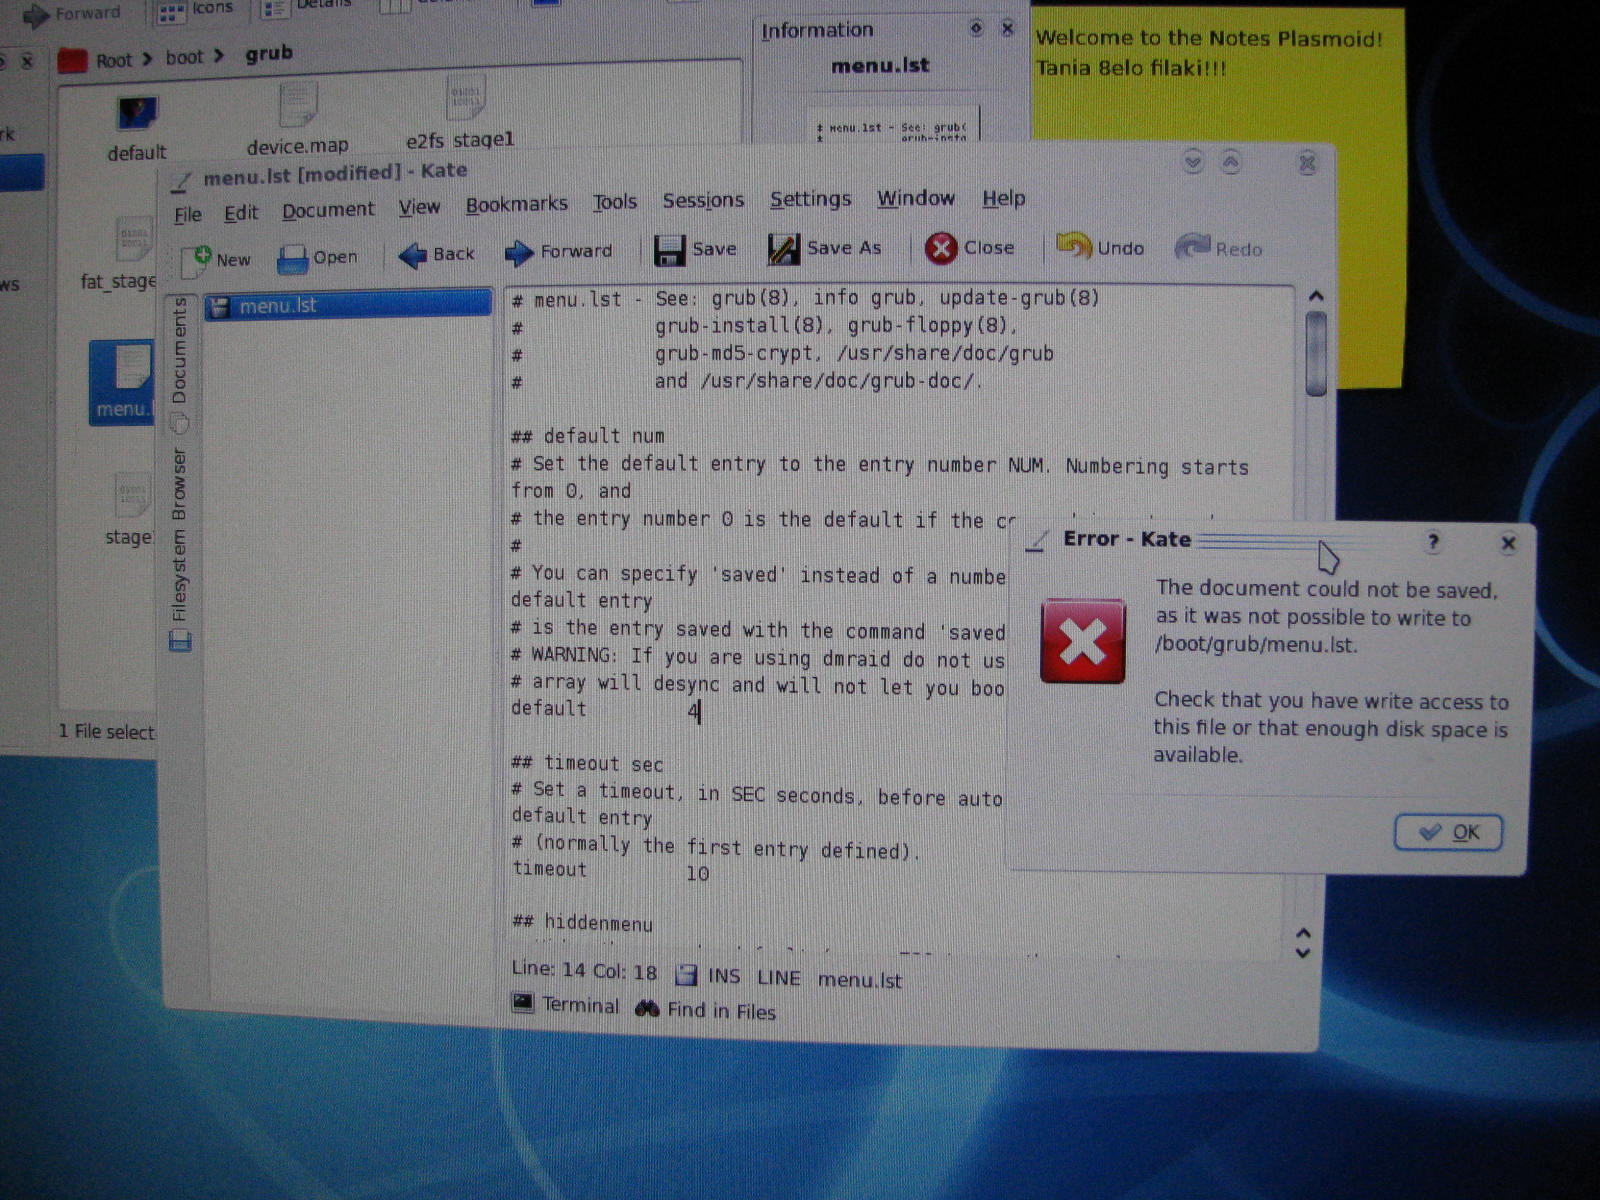Click the up-arrow button in the Kate title bar
The width and height of the screenshot is (1600, 1200).
click(1231, 161)
